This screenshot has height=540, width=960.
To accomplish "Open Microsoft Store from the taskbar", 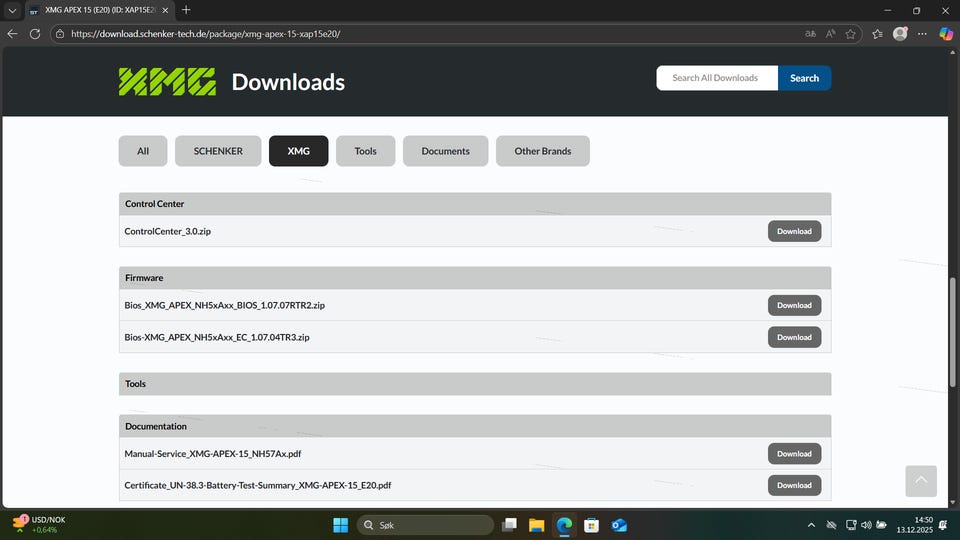I will point(591,525).
